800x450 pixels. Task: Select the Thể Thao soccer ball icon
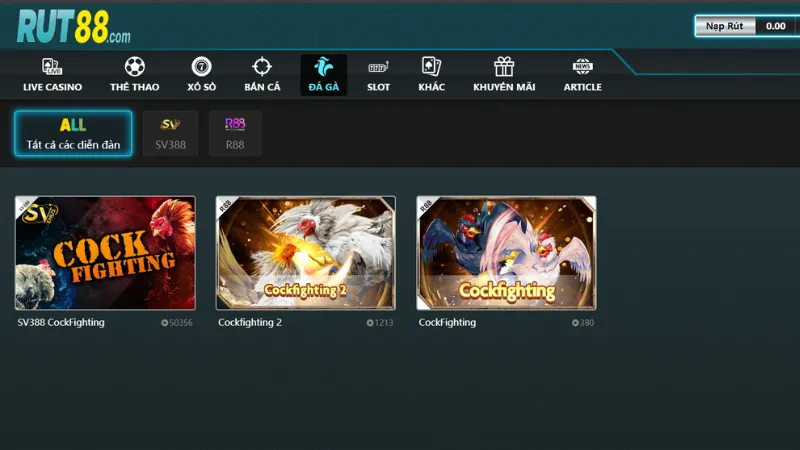135,66
